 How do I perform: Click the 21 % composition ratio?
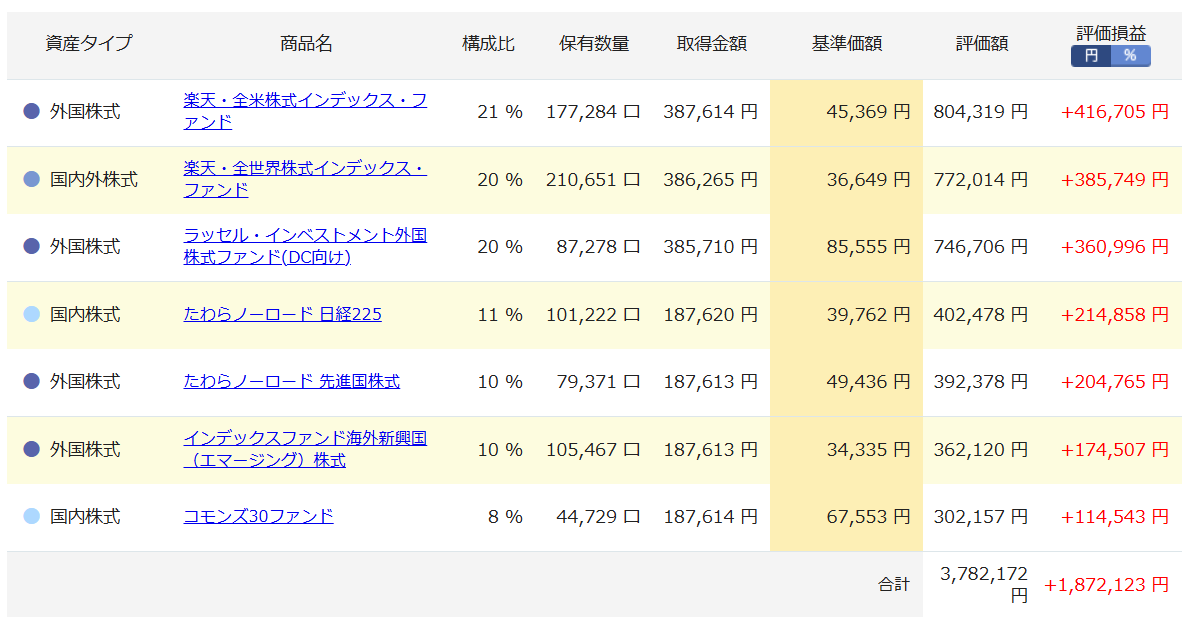click(500, 112)
